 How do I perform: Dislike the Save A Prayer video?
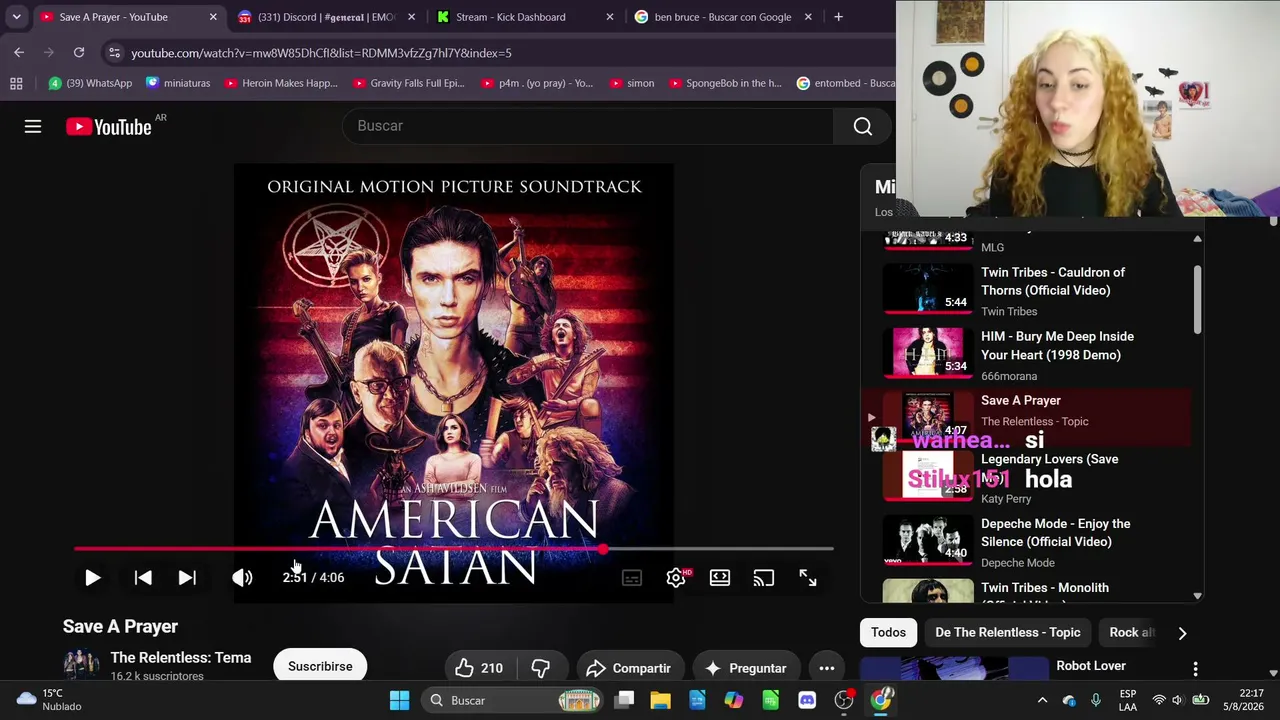(x=541, y=668)
